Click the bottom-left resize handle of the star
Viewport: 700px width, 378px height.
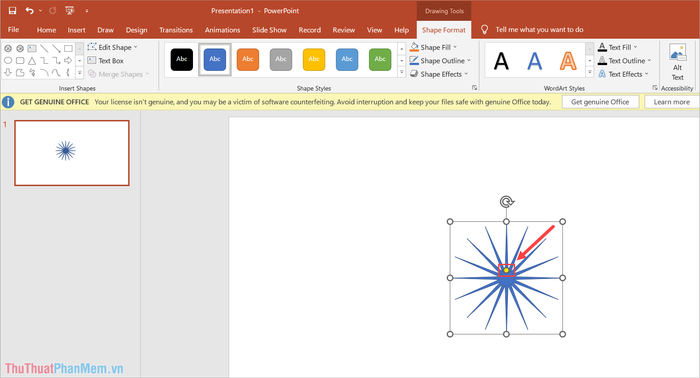(450, 334)
